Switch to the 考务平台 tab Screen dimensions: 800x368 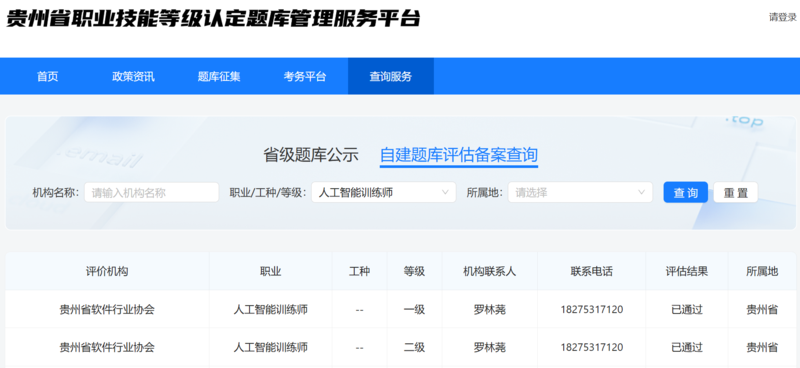tap(305, 77)
